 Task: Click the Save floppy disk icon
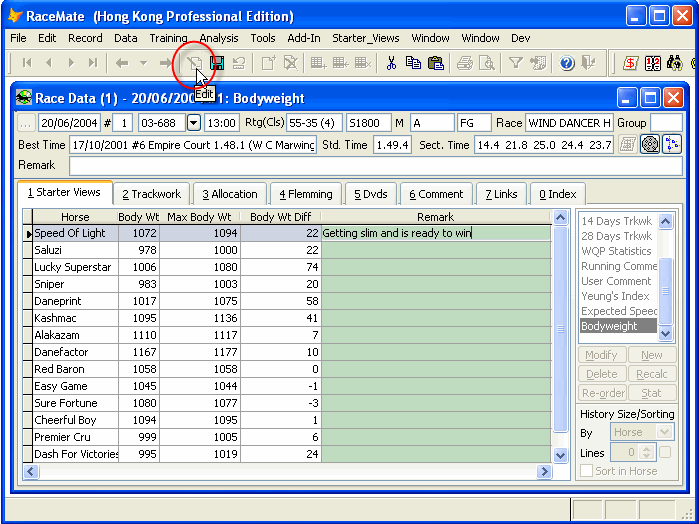217,63
